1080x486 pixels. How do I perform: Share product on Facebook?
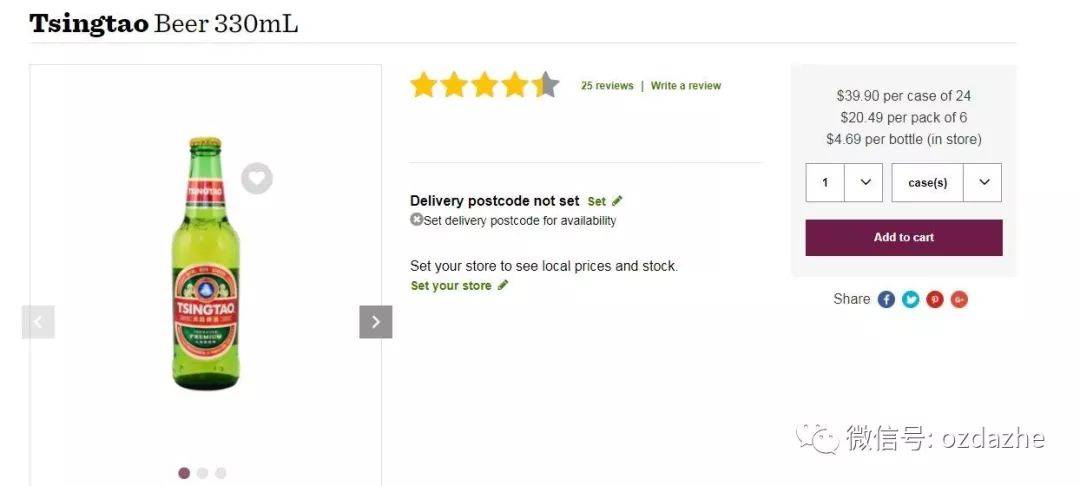tap(886, 299)
